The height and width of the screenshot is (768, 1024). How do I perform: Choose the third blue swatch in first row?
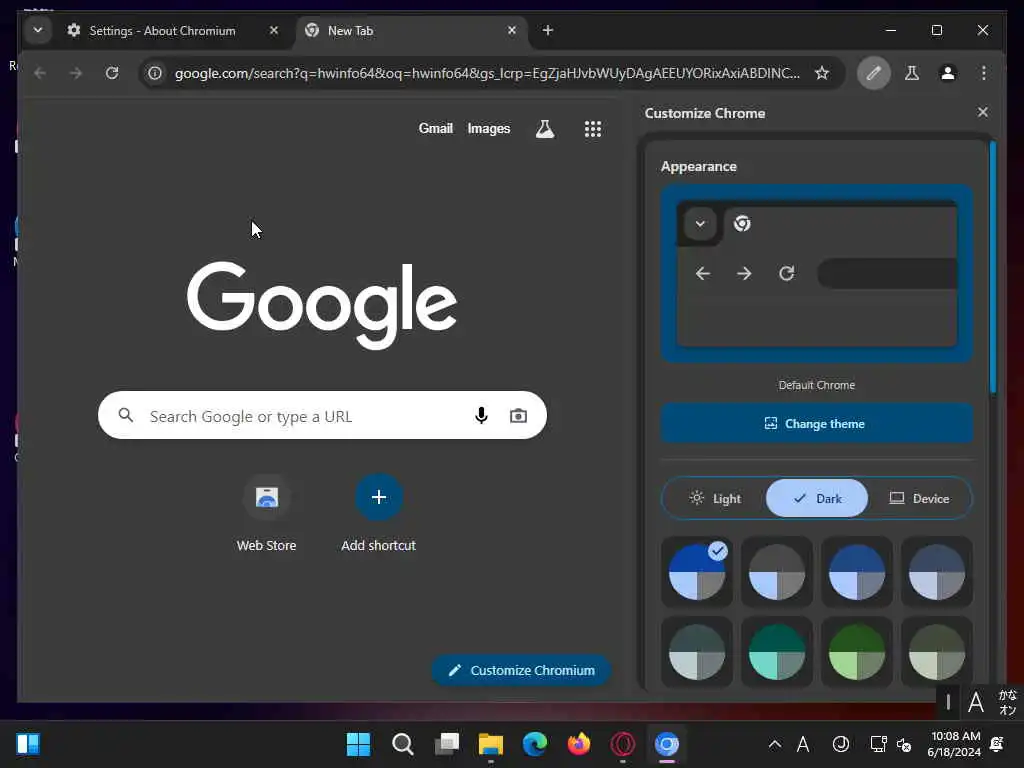click(x=857, y=572)
